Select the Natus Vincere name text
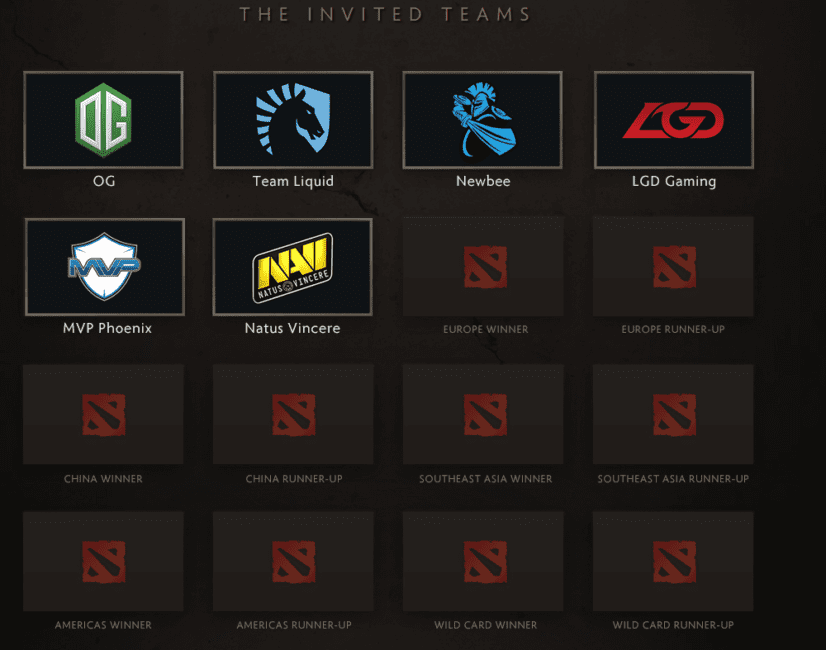The height and width of the screenshot is (650, 826). pos(292,328)
